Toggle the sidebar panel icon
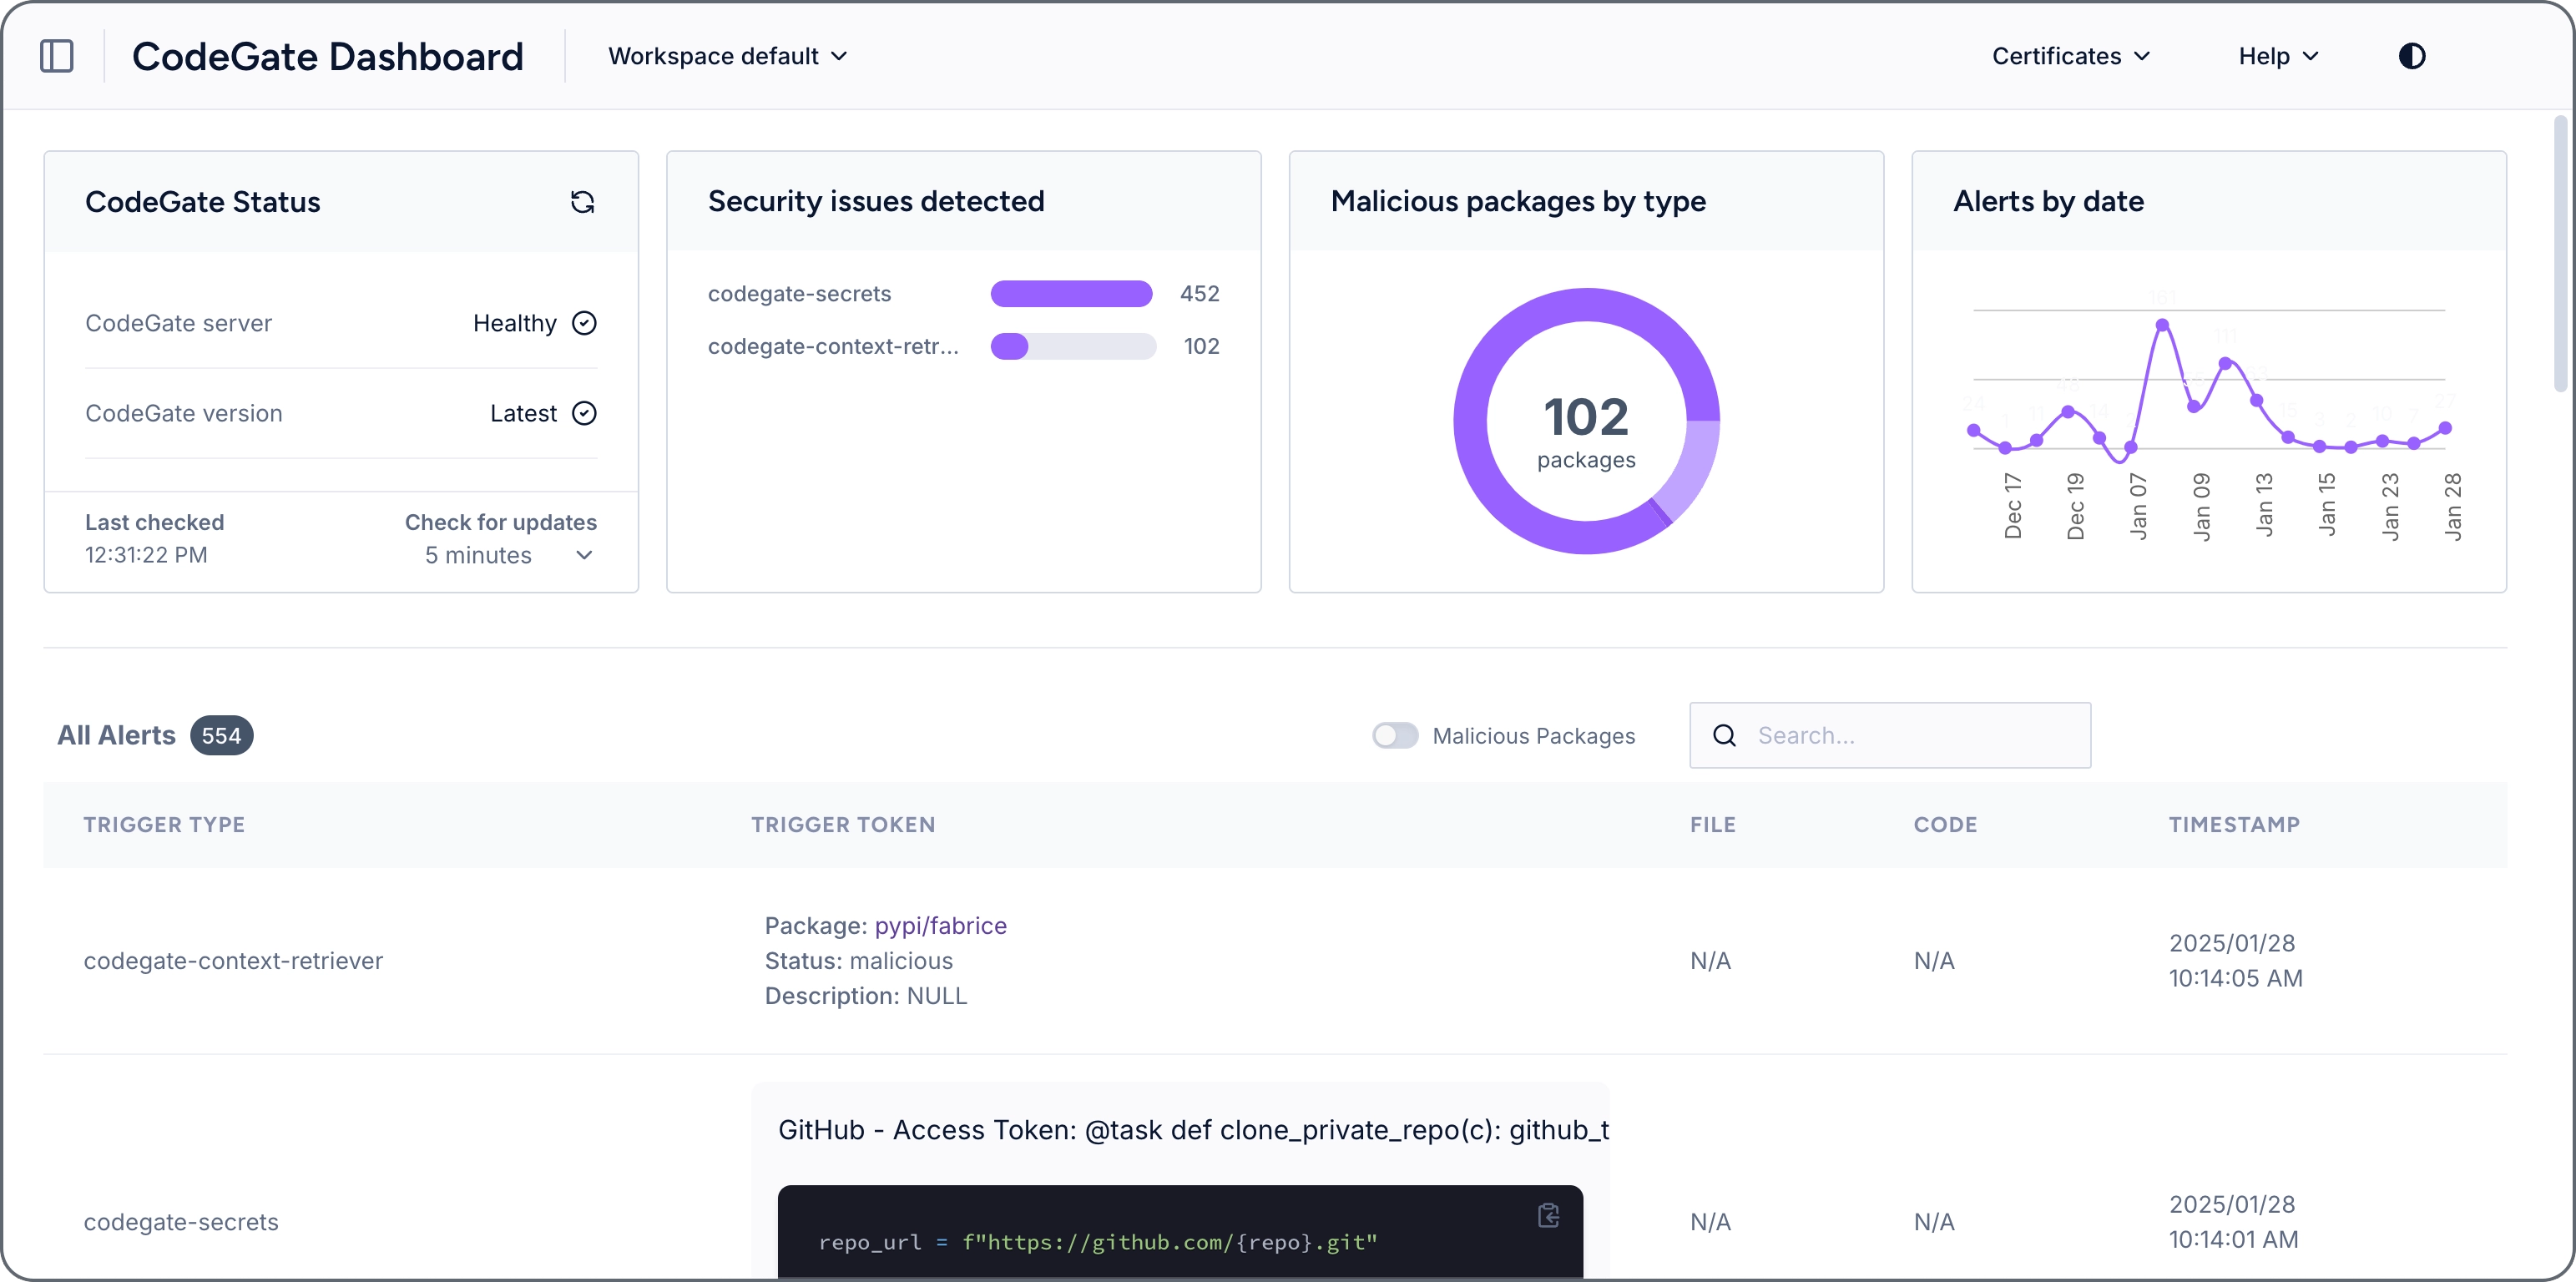2576x1282 pixels. point(57,56)
